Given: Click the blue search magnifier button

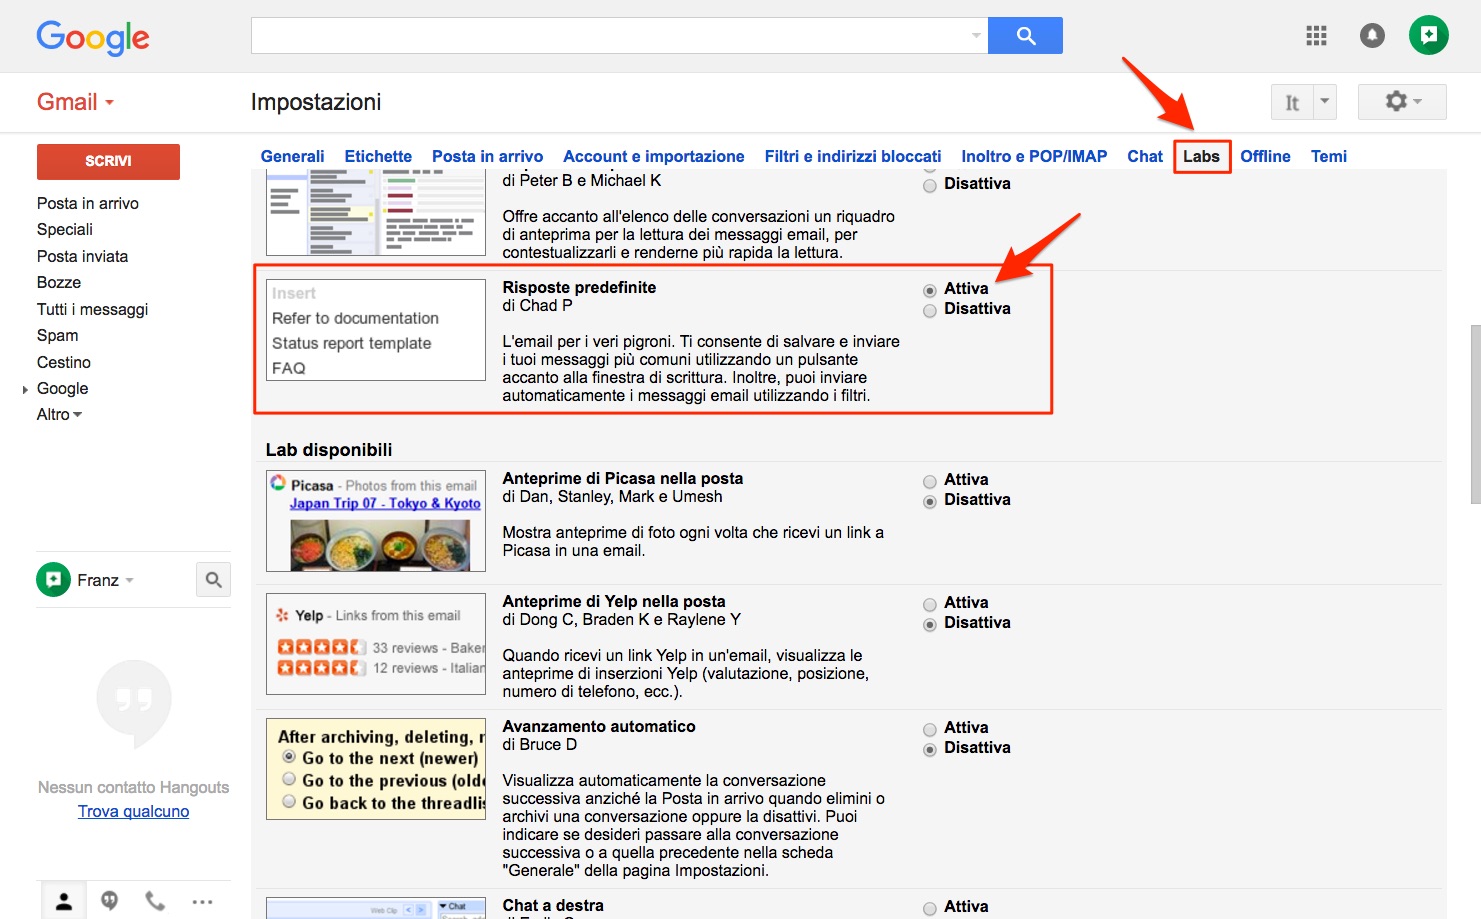Looking at the screenshot, I should point(1025,35).
